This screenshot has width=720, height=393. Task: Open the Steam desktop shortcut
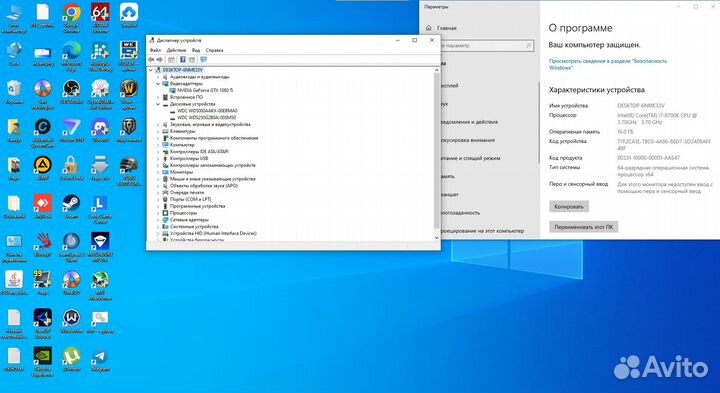tap(71, 206)
